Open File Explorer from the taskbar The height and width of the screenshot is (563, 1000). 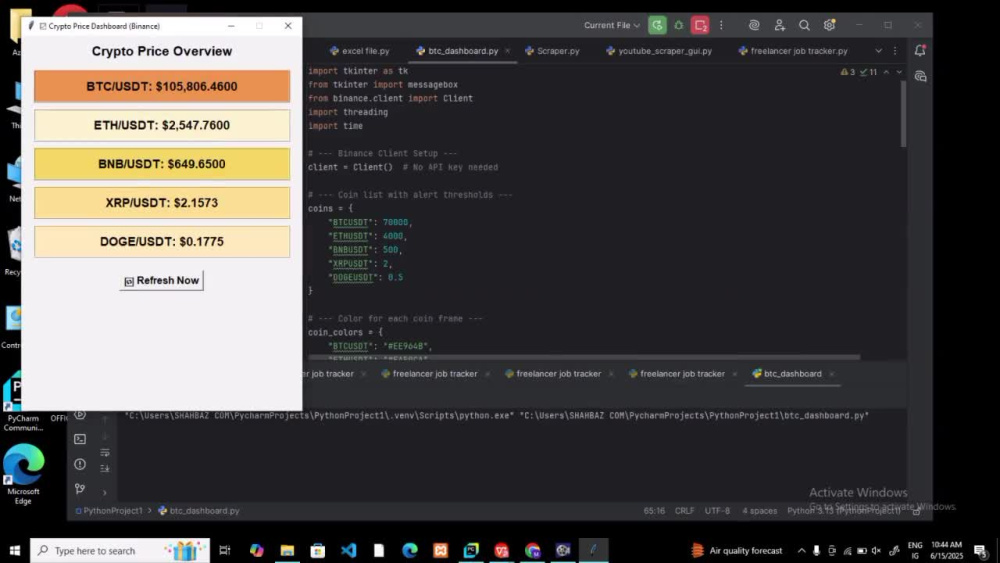[287, 550]
